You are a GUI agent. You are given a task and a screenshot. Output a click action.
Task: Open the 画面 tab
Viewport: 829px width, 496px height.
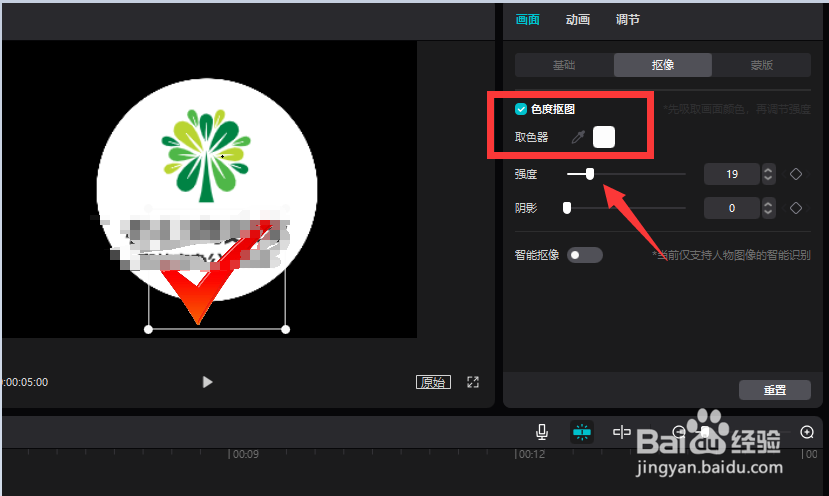coord(528,20)
